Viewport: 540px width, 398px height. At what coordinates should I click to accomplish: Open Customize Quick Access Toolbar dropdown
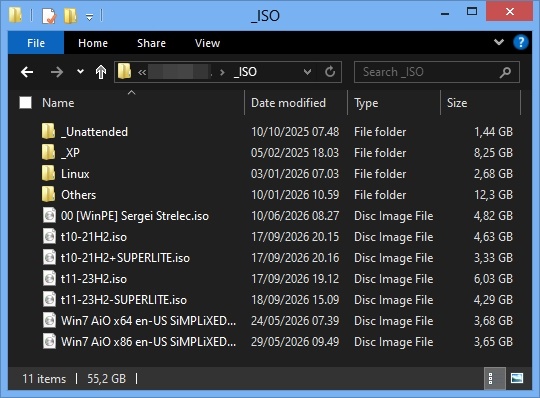coord(89,17)
